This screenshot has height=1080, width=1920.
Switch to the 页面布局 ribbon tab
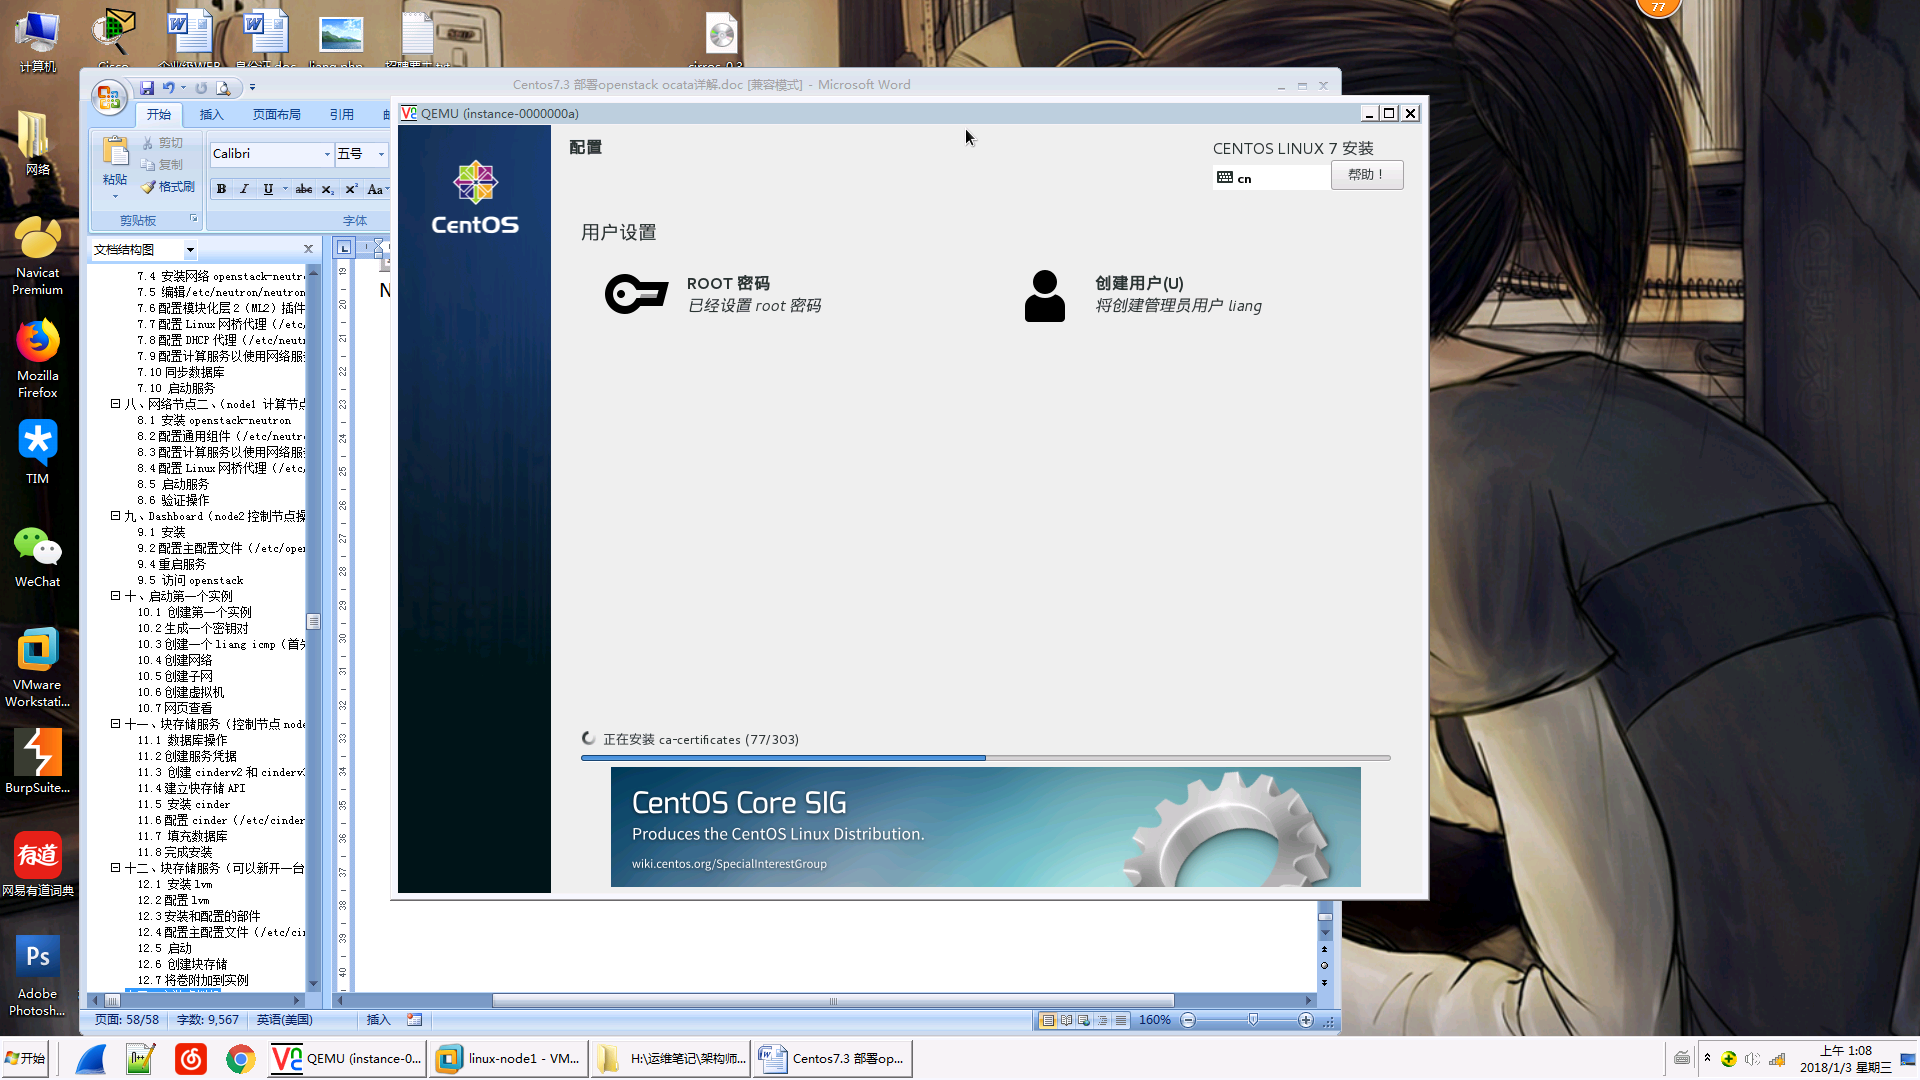pos(277,114)
